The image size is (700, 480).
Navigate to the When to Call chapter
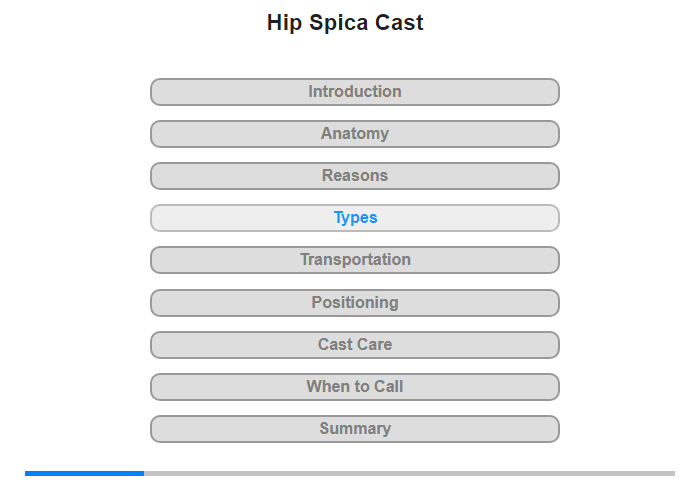pos(354,387)
